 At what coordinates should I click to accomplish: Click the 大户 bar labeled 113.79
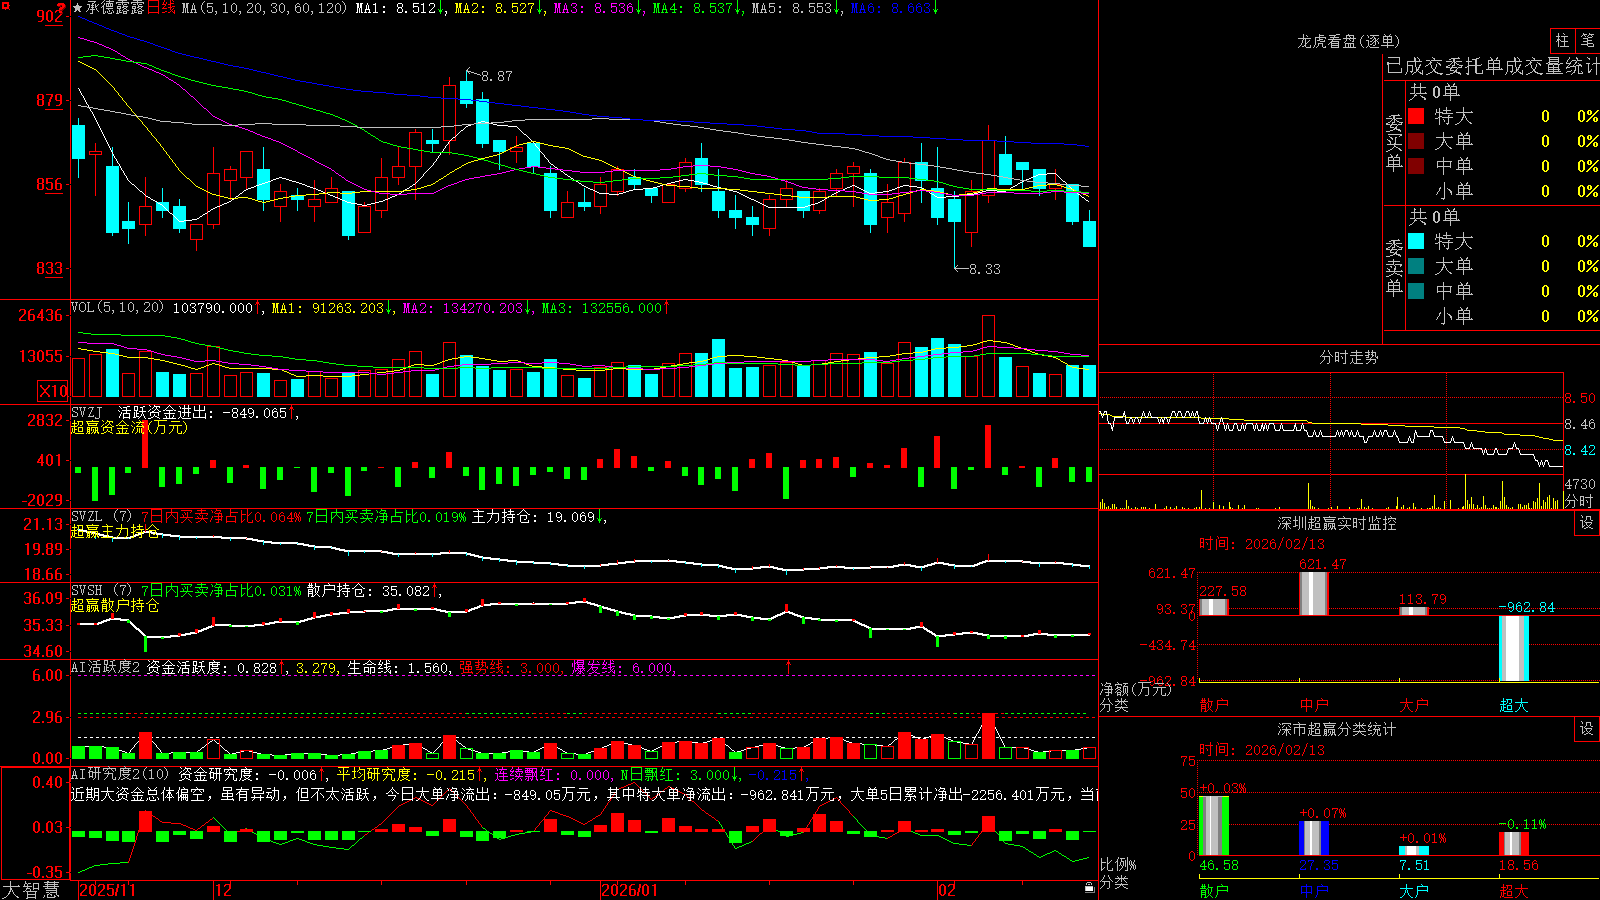click(x=1414, y=611)
